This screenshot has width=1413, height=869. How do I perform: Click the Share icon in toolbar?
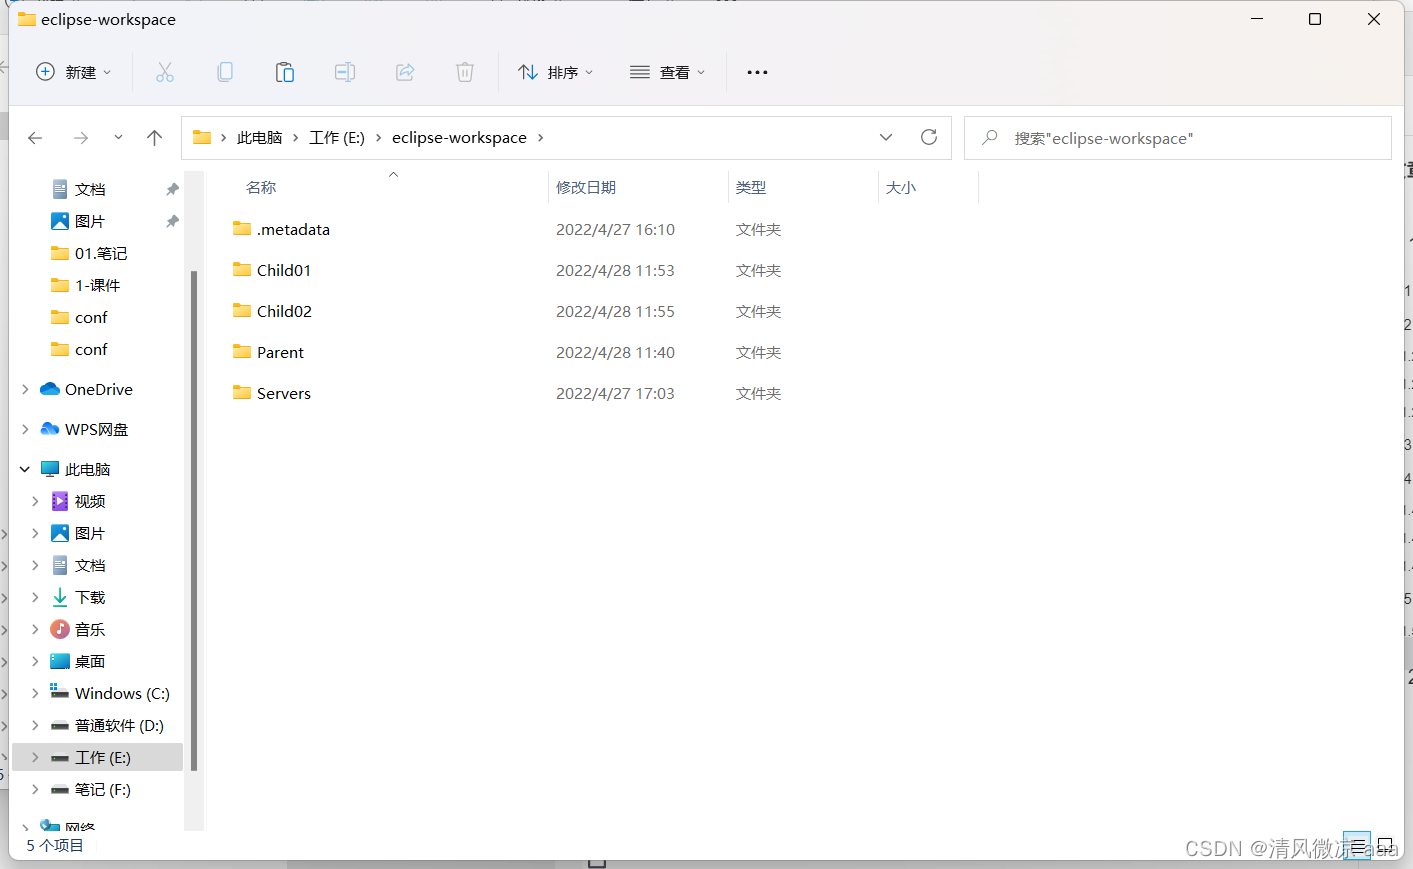point(405,72)
